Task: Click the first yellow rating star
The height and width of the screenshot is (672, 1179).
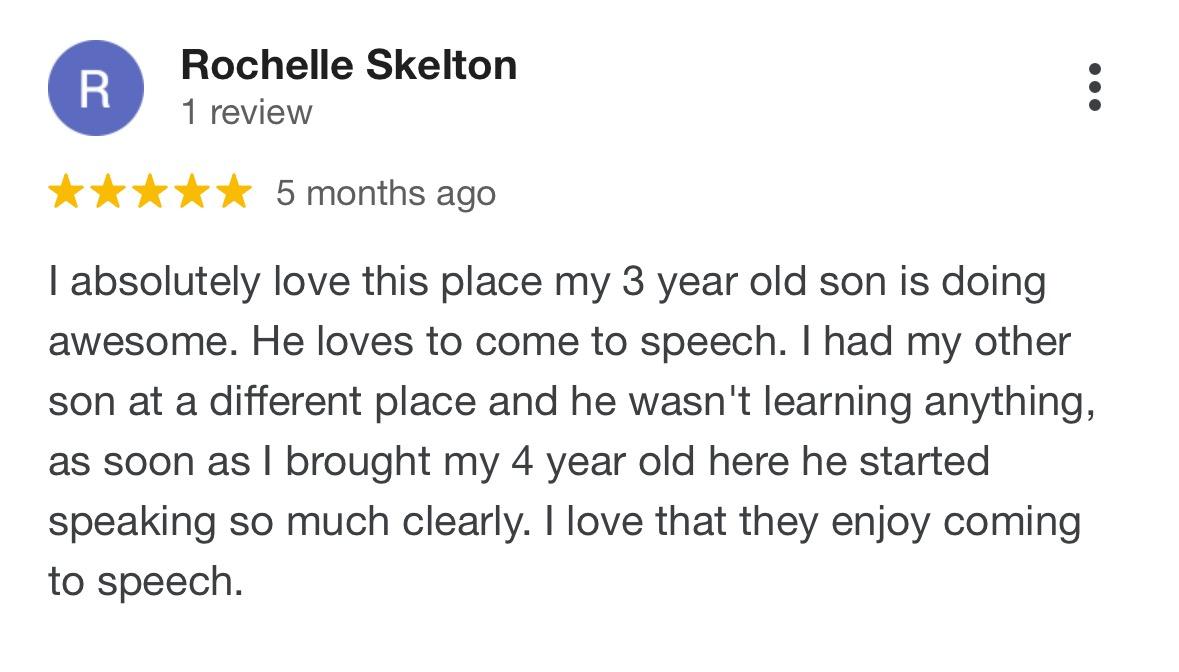Action: [x=66, y=191]
